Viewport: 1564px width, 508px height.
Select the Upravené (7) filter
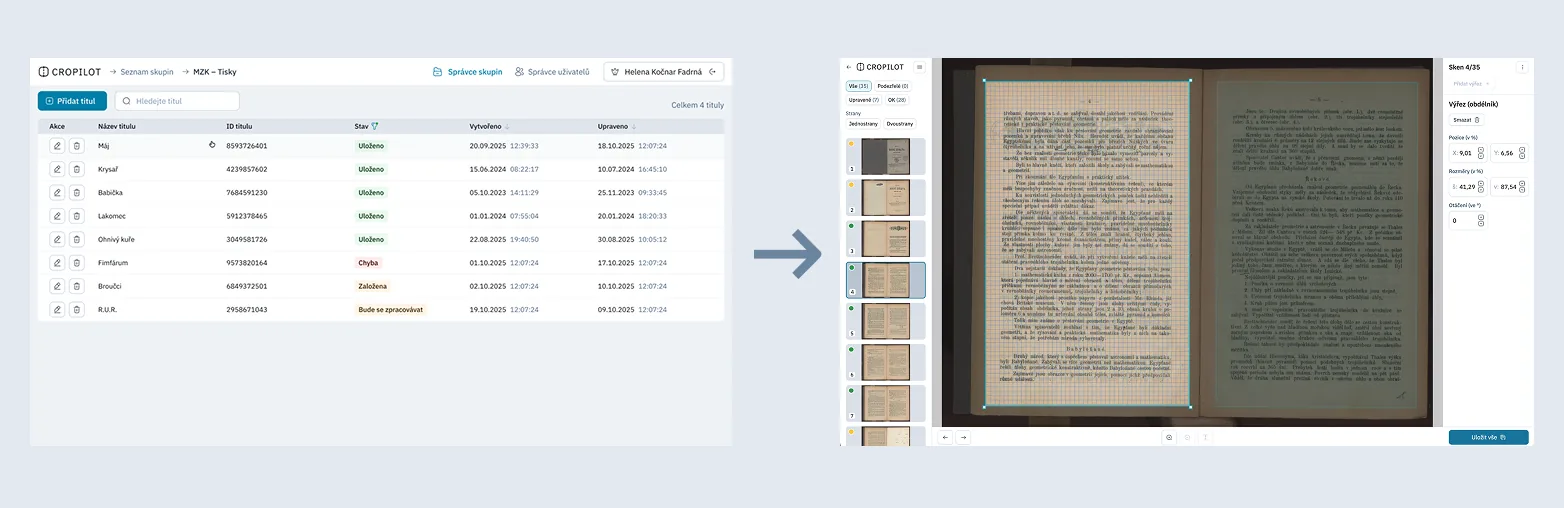(x=863, y=100)
